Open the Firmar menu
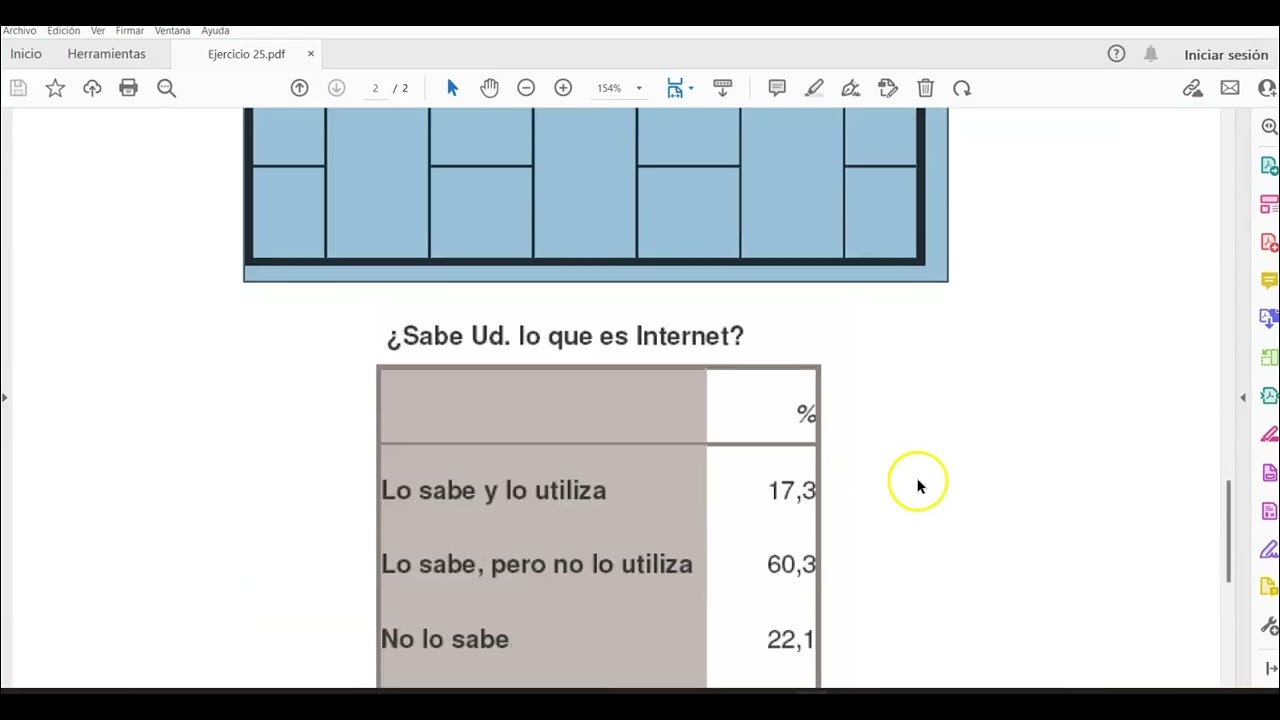1280x720 pixels. tap(130, 31)
